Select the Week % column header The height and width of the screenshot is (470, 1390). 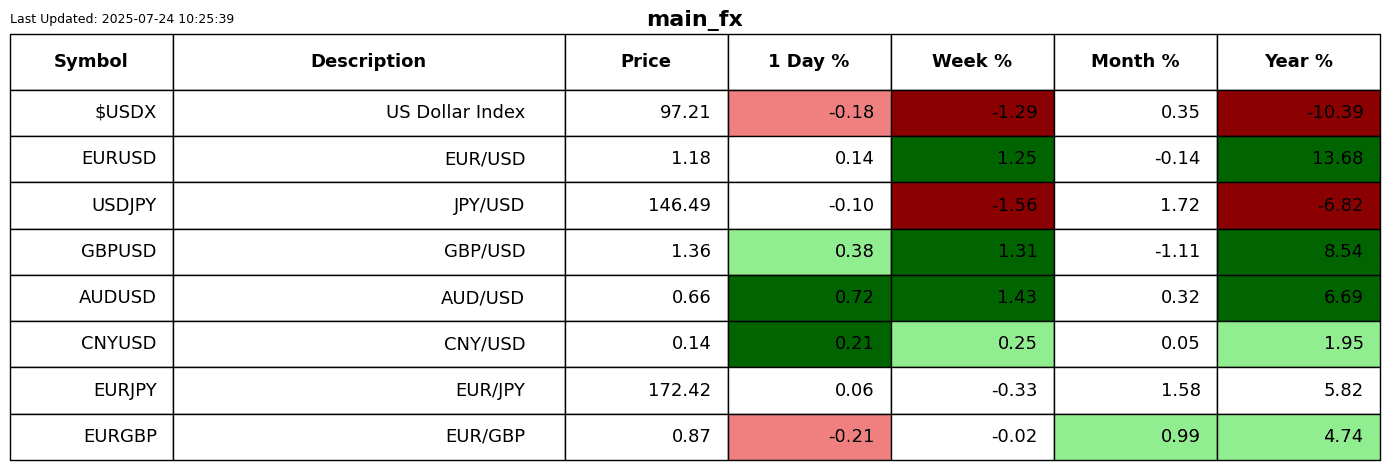click(972, 62)
